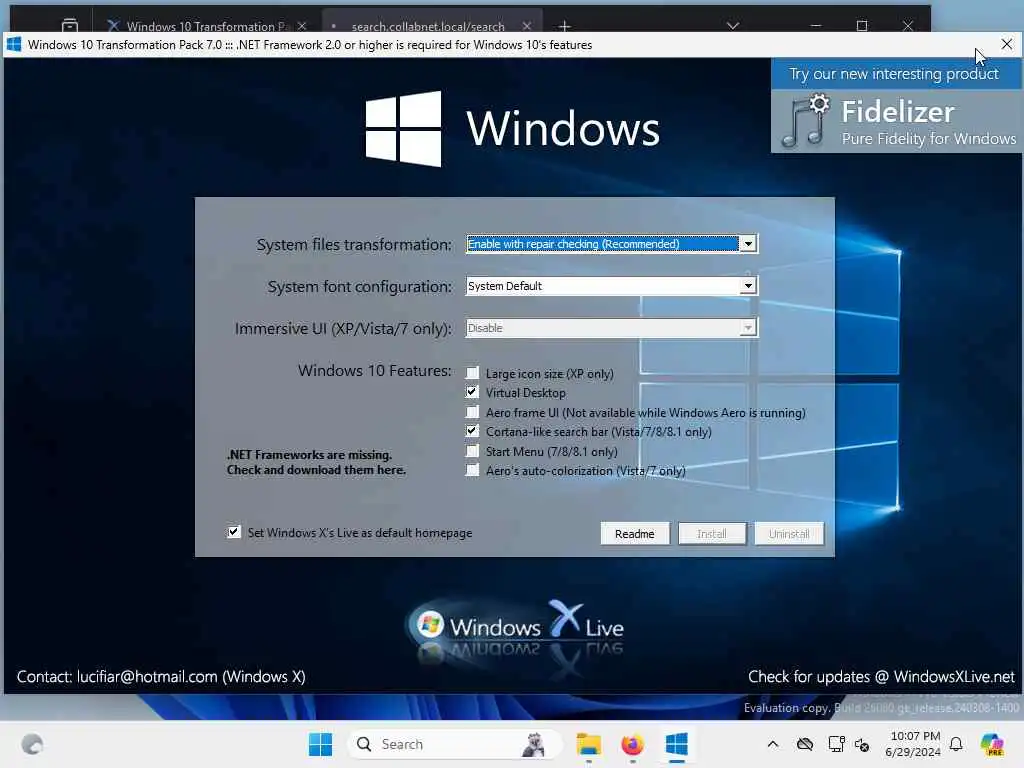Click the widgets icon at taskbar left
This screenshot has height=768, width=1024.
pos(32,744)
